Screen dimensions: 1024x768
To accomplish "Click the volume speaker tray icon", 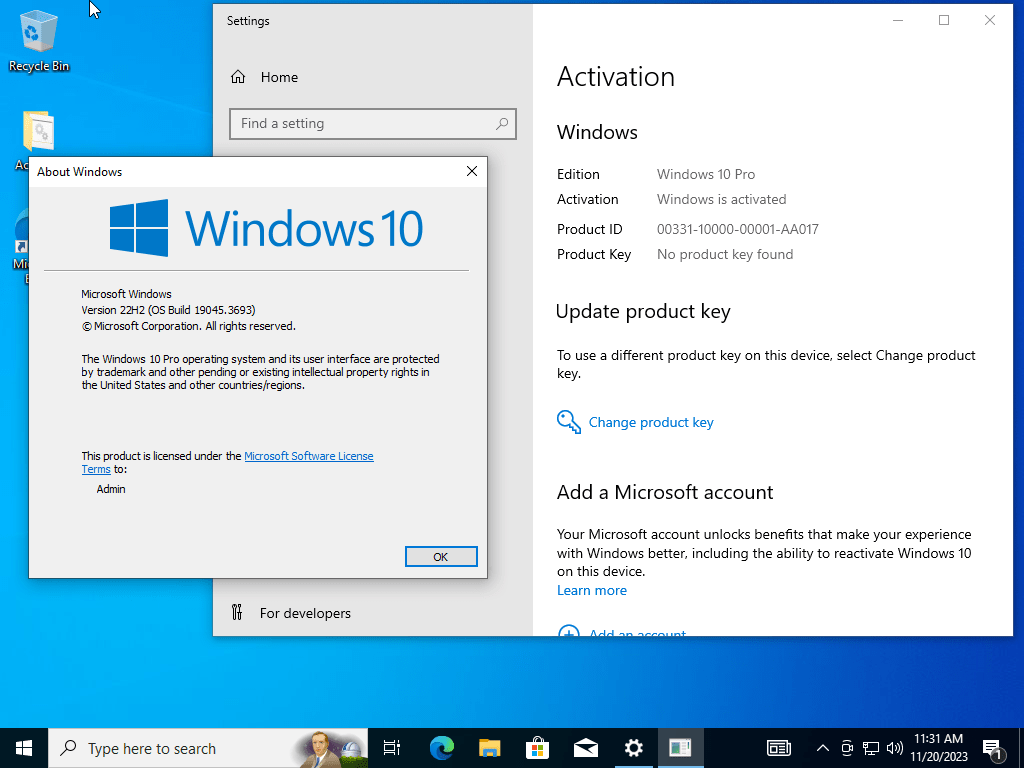I will coord(895,748).
